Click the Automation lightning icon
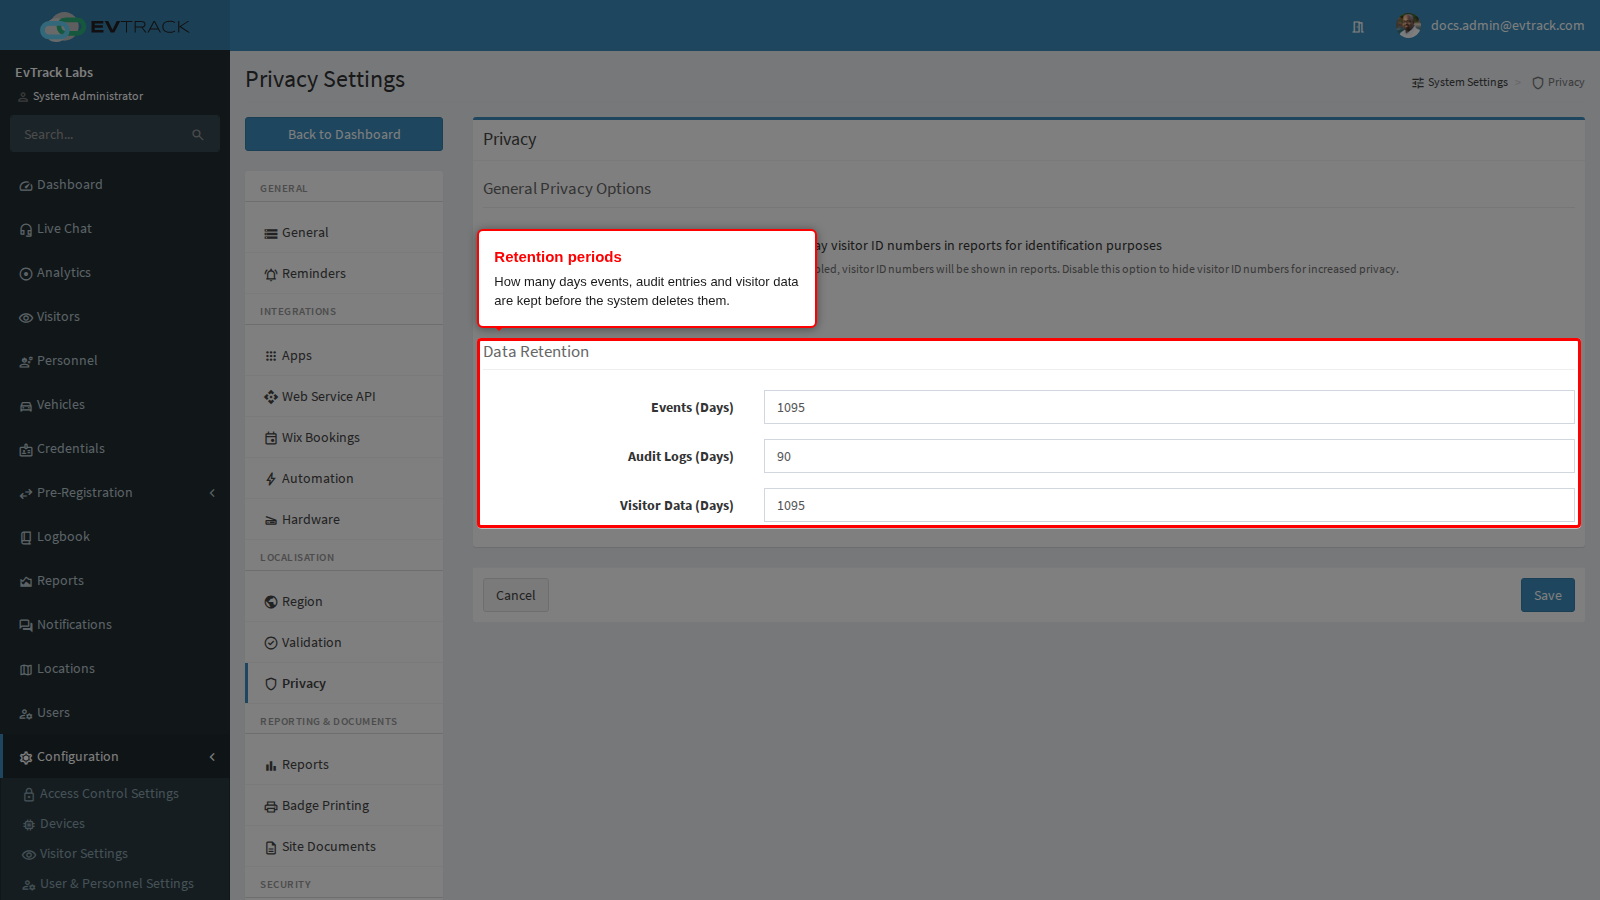Image resolution: width=1600 pixels, height=900 pixels. (x=271, y=480)
